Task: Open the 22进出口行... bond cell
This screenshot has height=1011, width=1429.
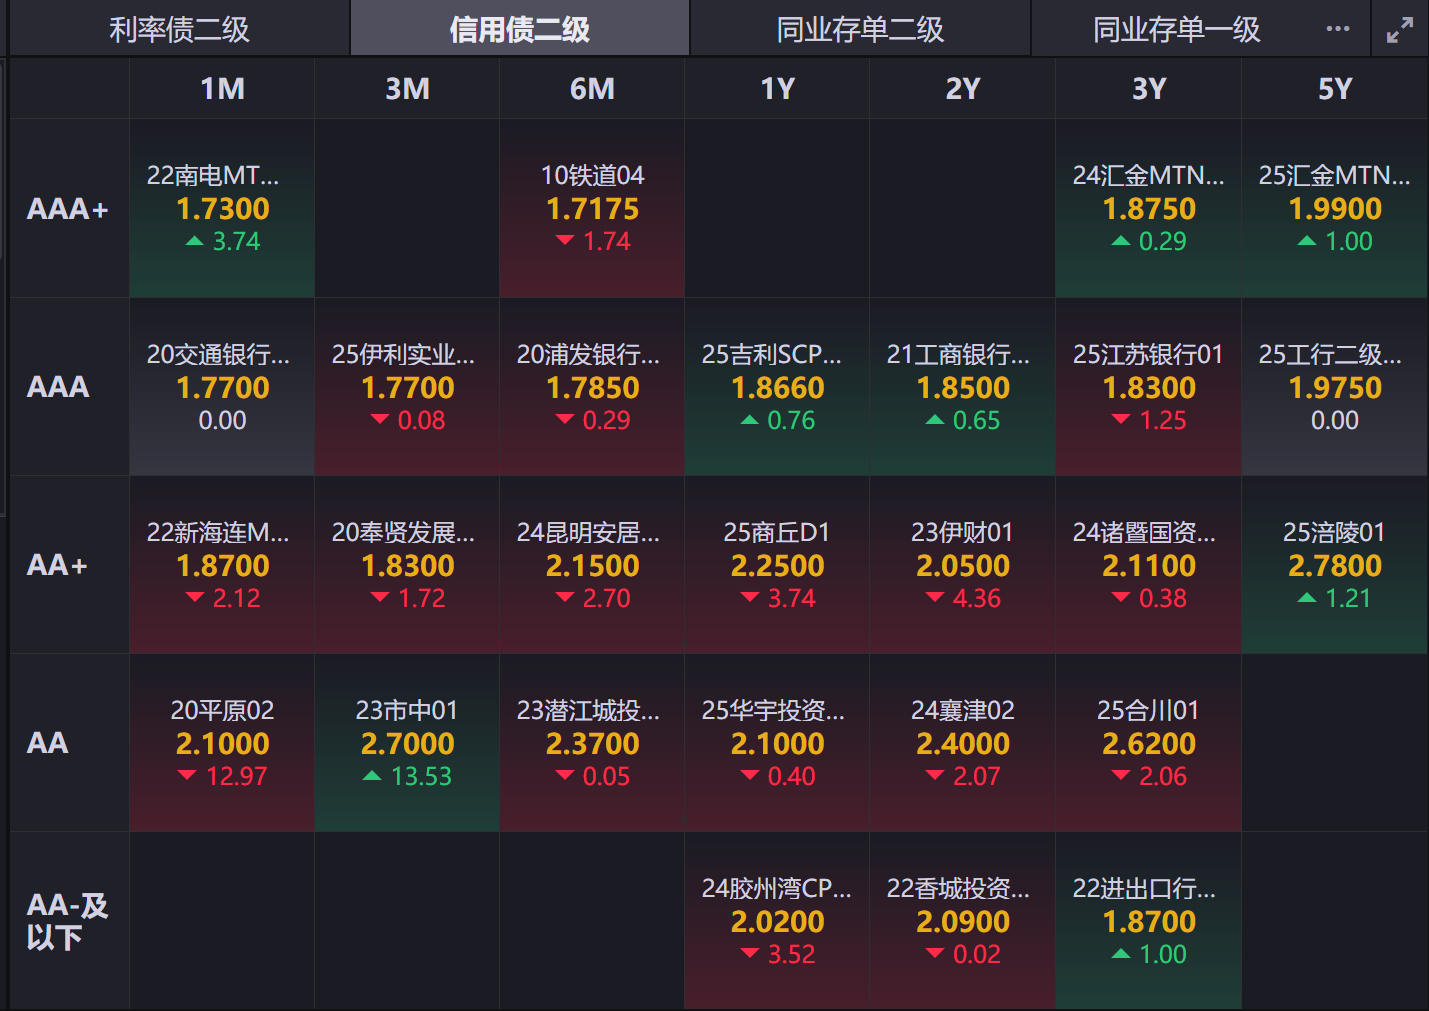Action: [x=1149, y=921]
